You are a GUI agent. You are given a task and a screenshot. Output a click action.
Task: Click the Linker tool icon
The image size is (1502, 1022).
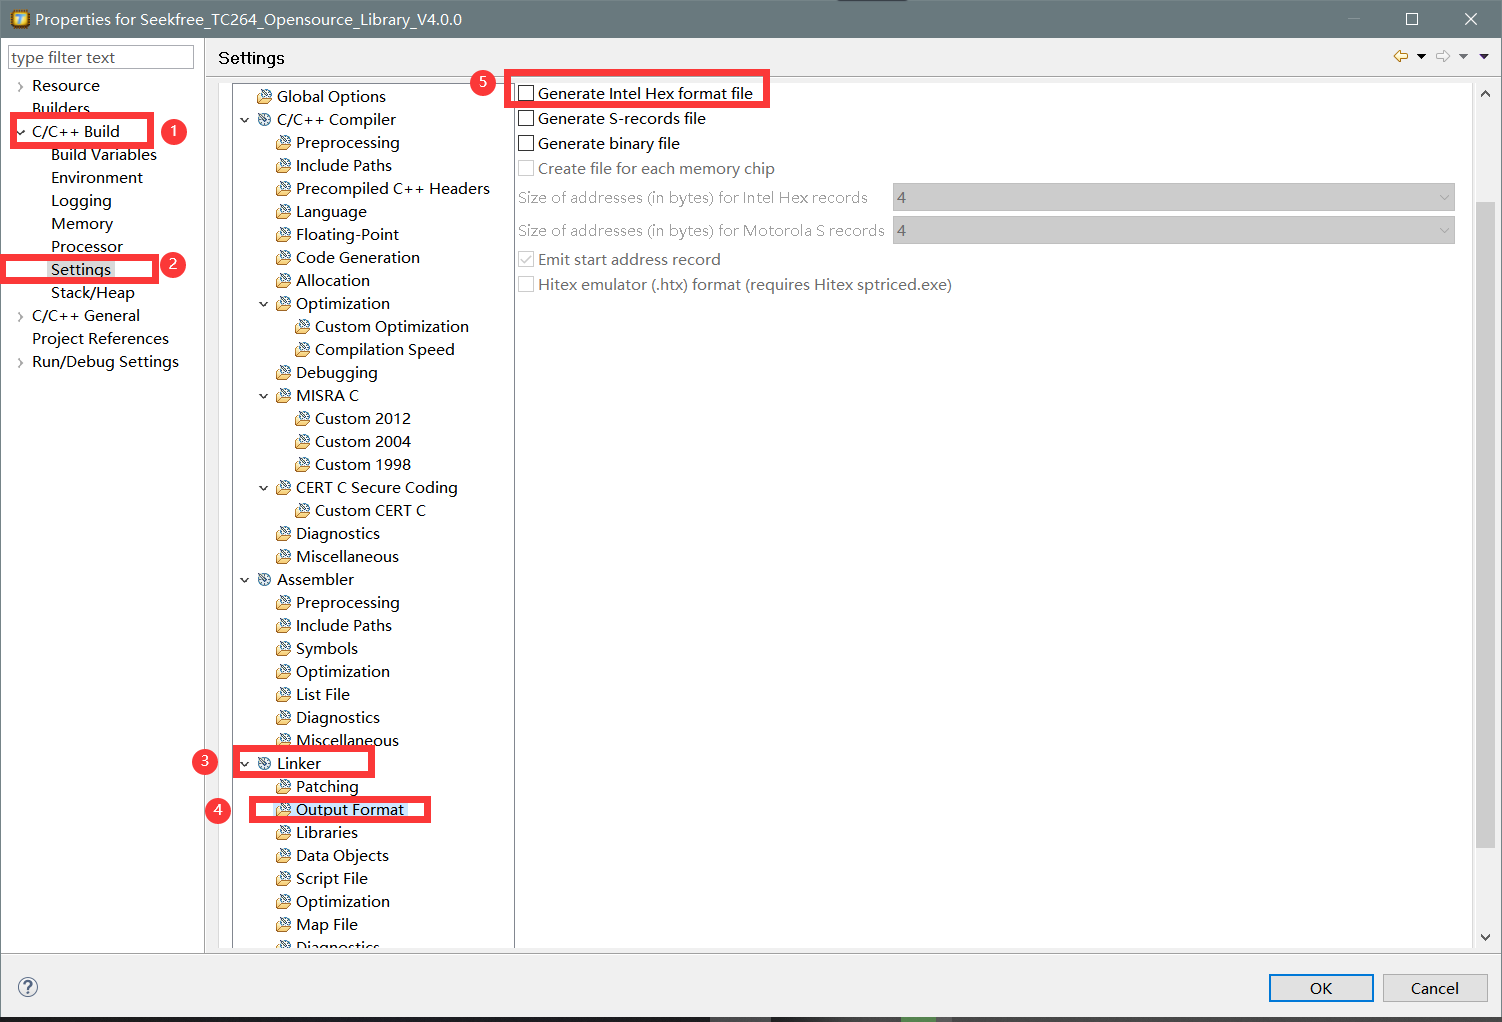tap(264, 764)
